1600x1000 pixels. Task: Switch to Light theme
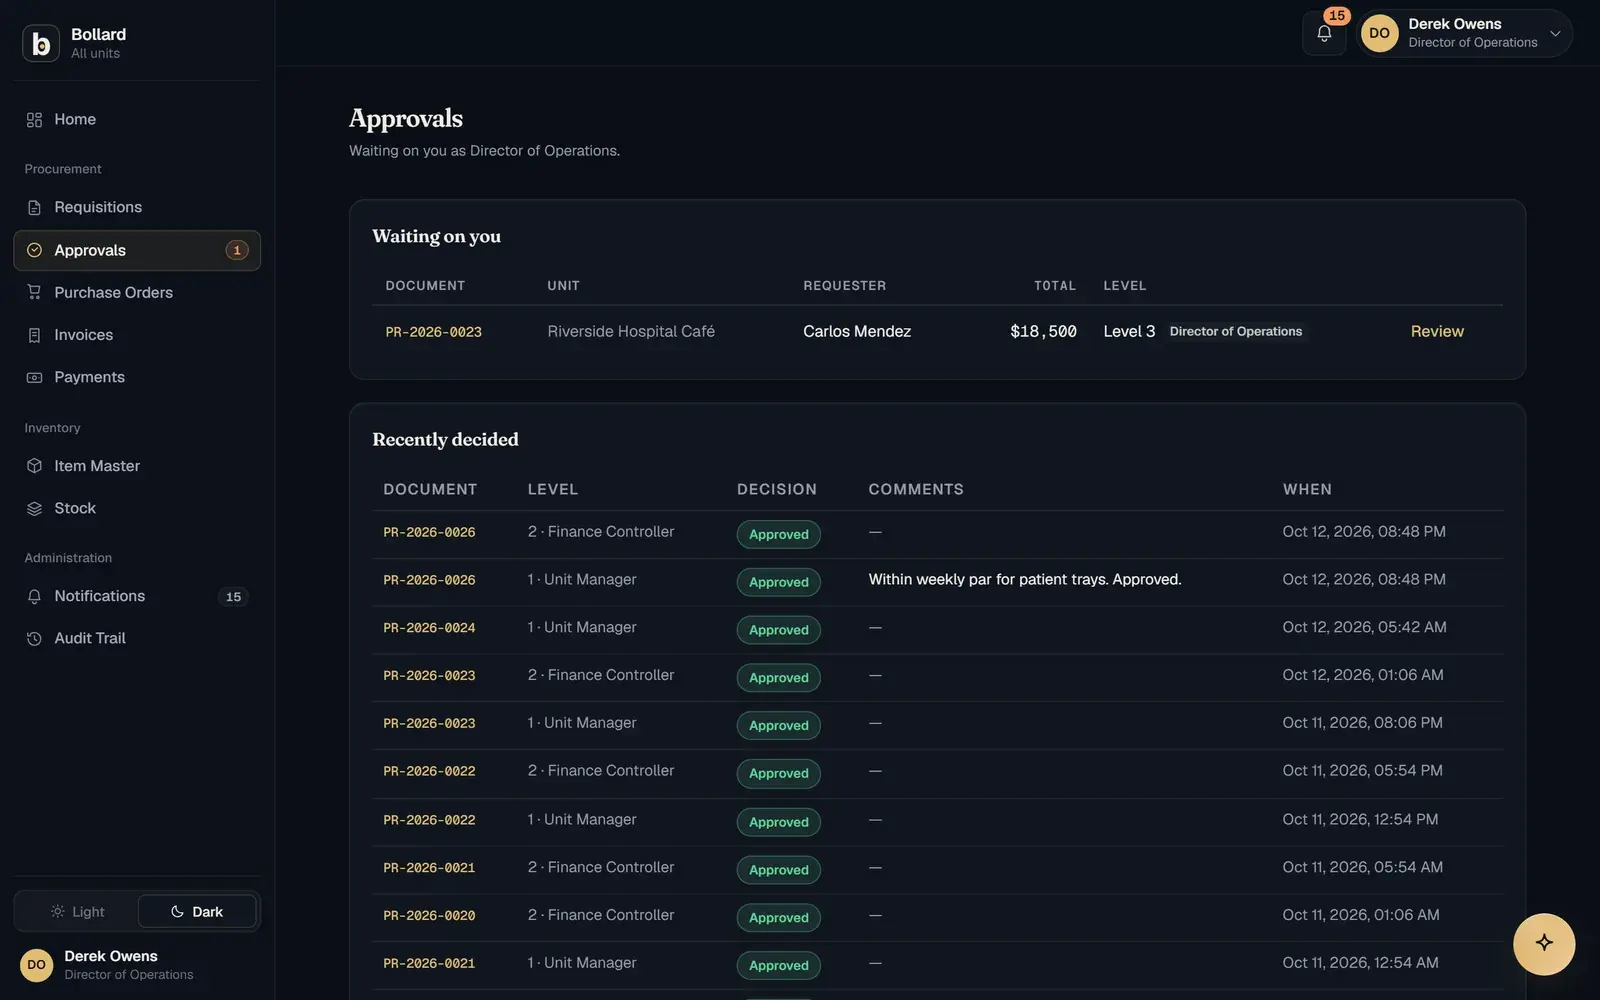click(77, 912)
